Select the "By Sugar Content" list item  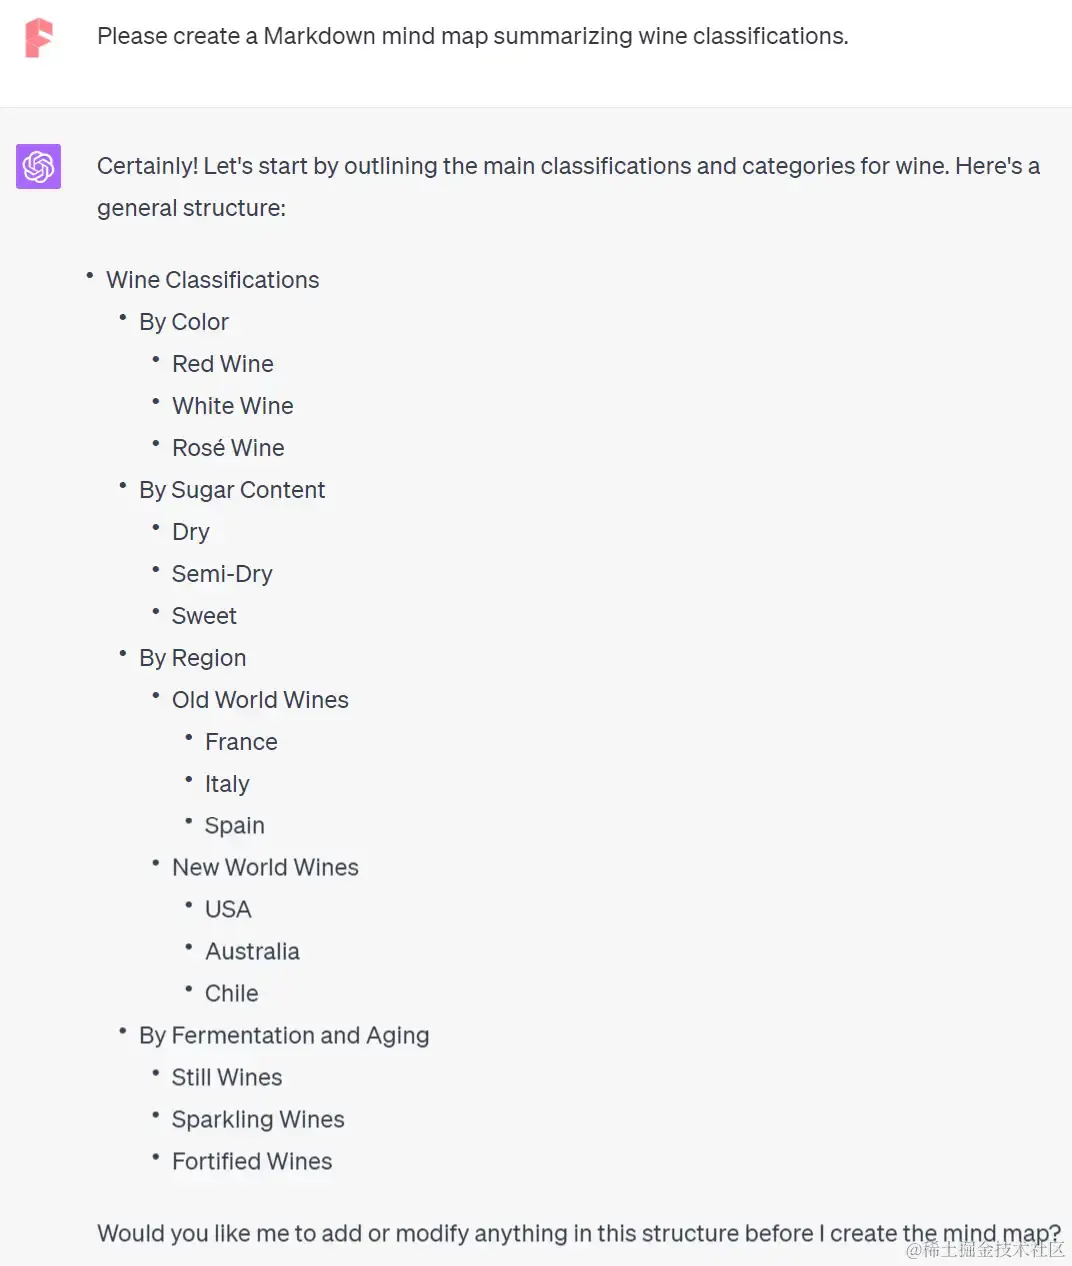232,490
